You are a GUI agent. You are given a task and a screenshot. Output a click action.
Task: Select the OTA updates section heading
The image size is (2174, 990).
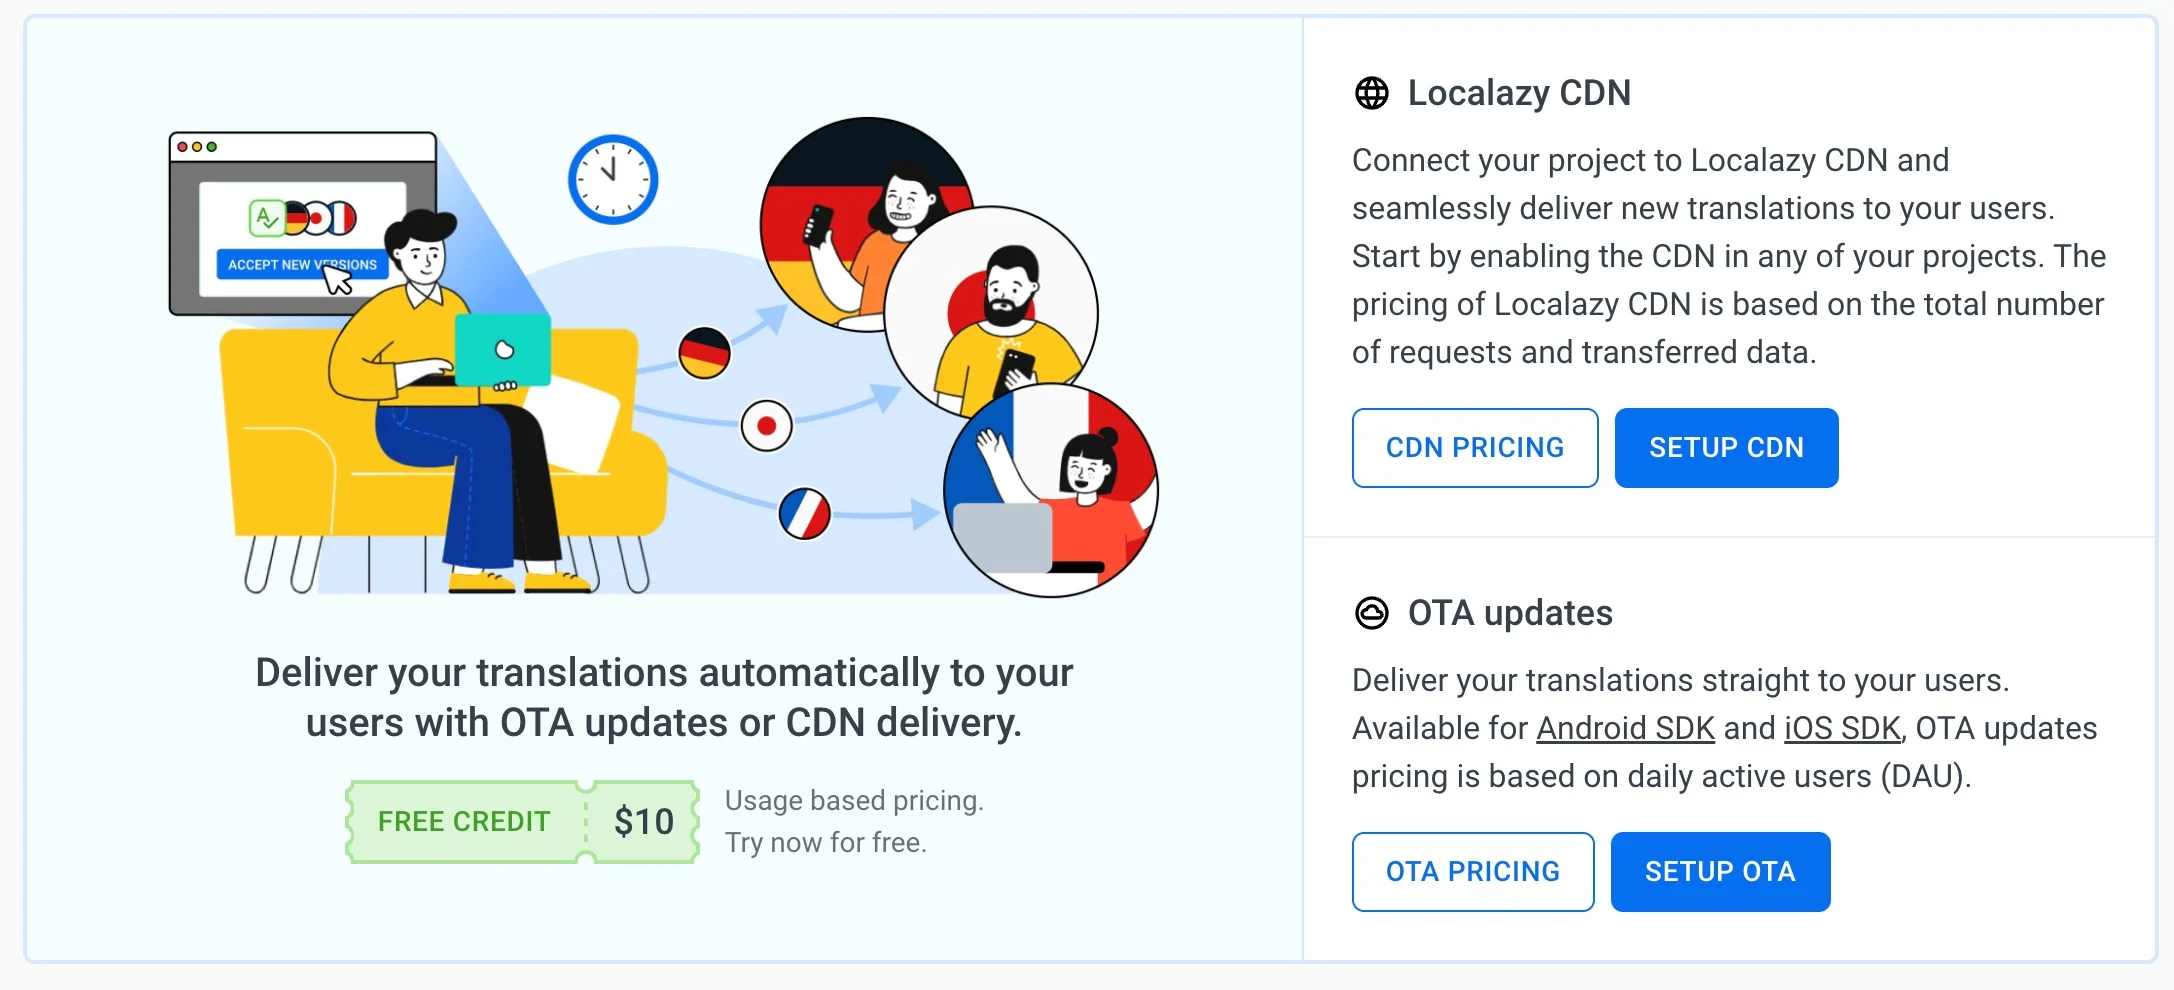coord(1510,613)
